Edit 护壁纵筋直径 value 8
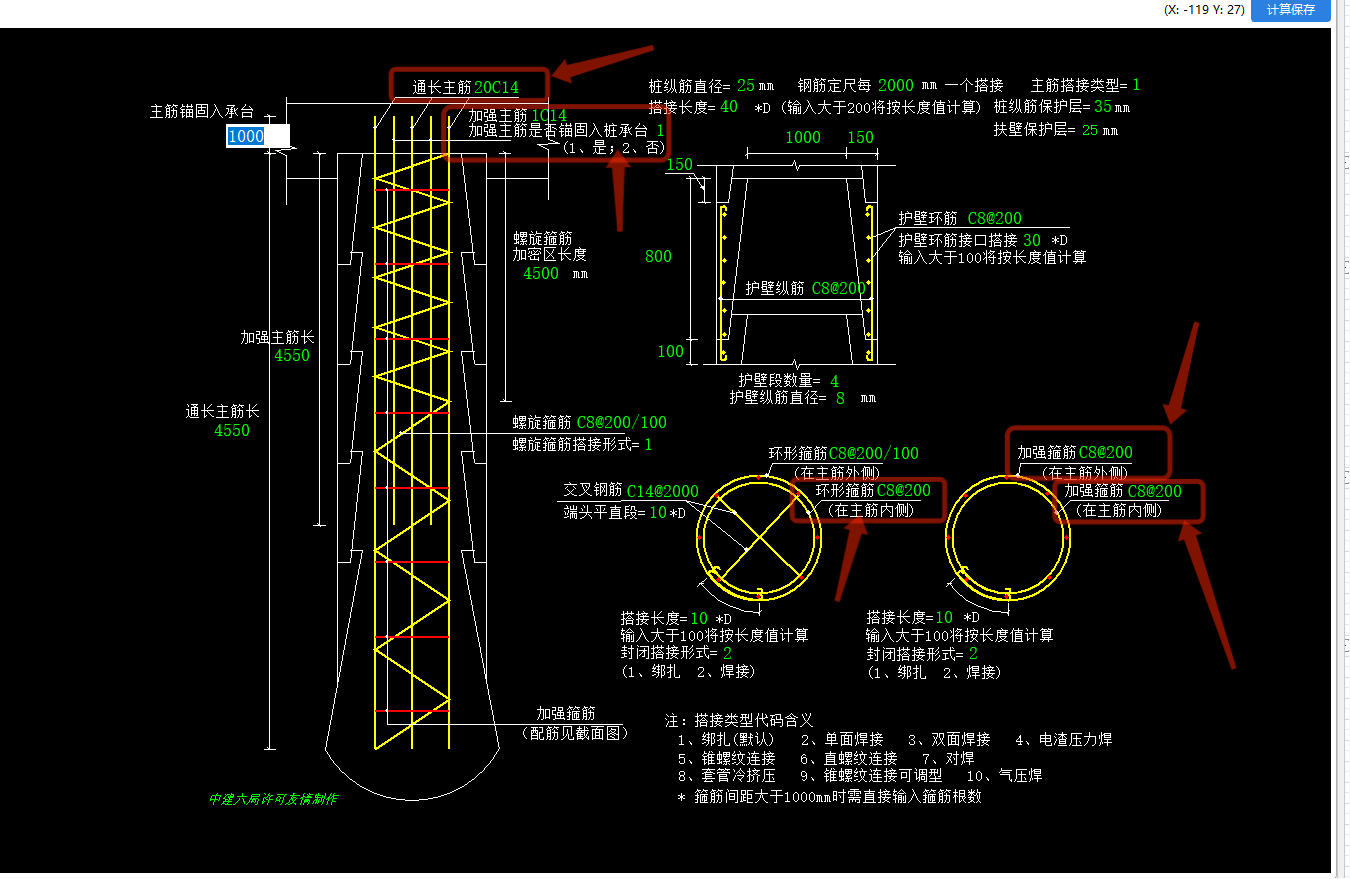1350x879 pixels. pyautogui.click(x=840, y=397)
